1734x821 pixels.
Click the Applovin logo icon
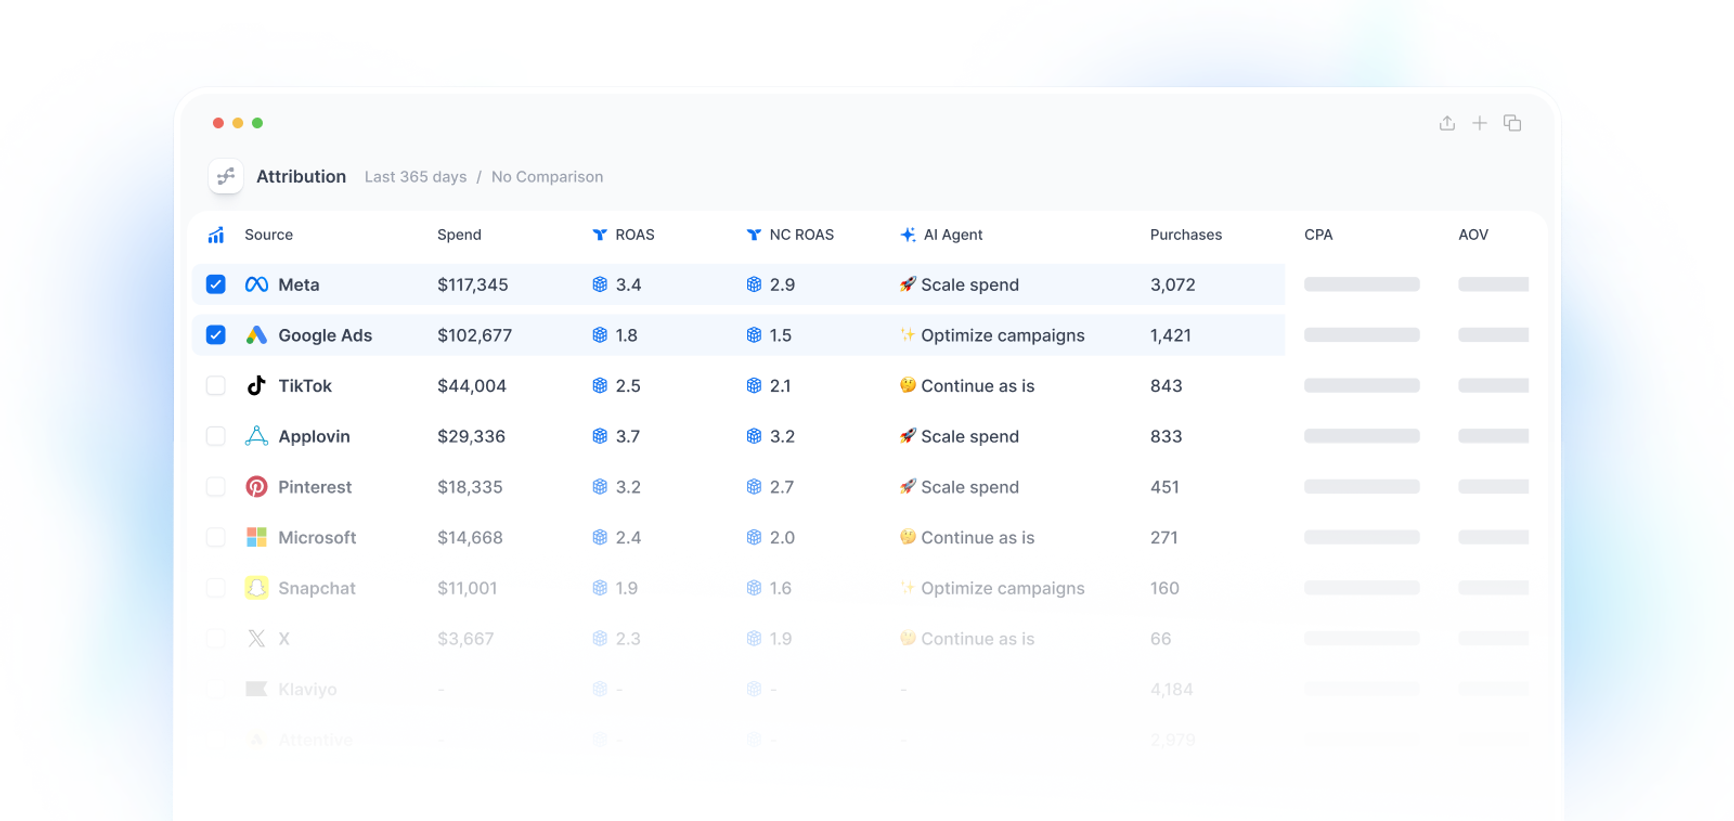coord(257,436)
